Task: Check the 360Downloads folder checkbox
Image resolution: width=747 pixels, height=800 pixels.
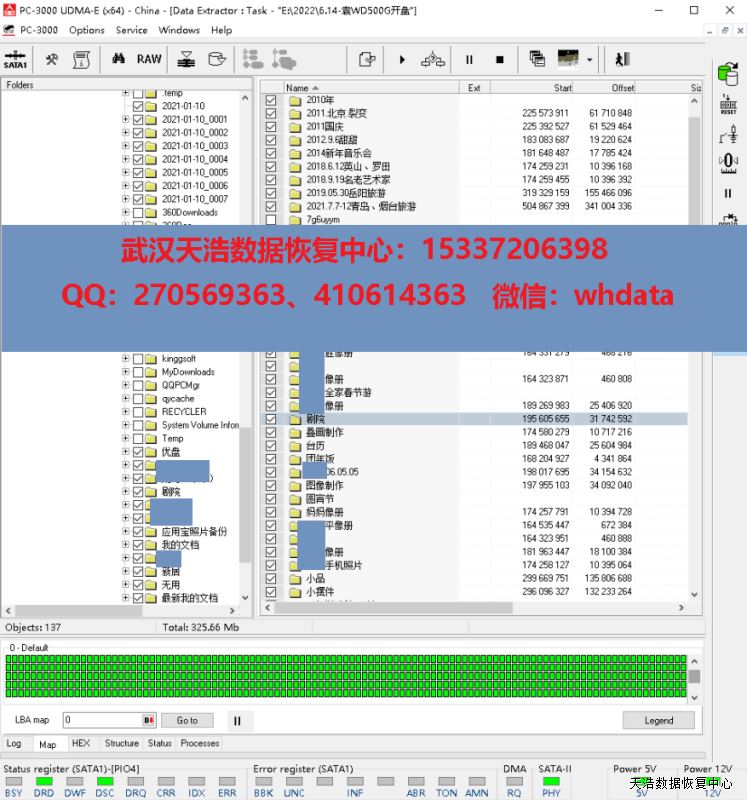Action: coord(138,212)
